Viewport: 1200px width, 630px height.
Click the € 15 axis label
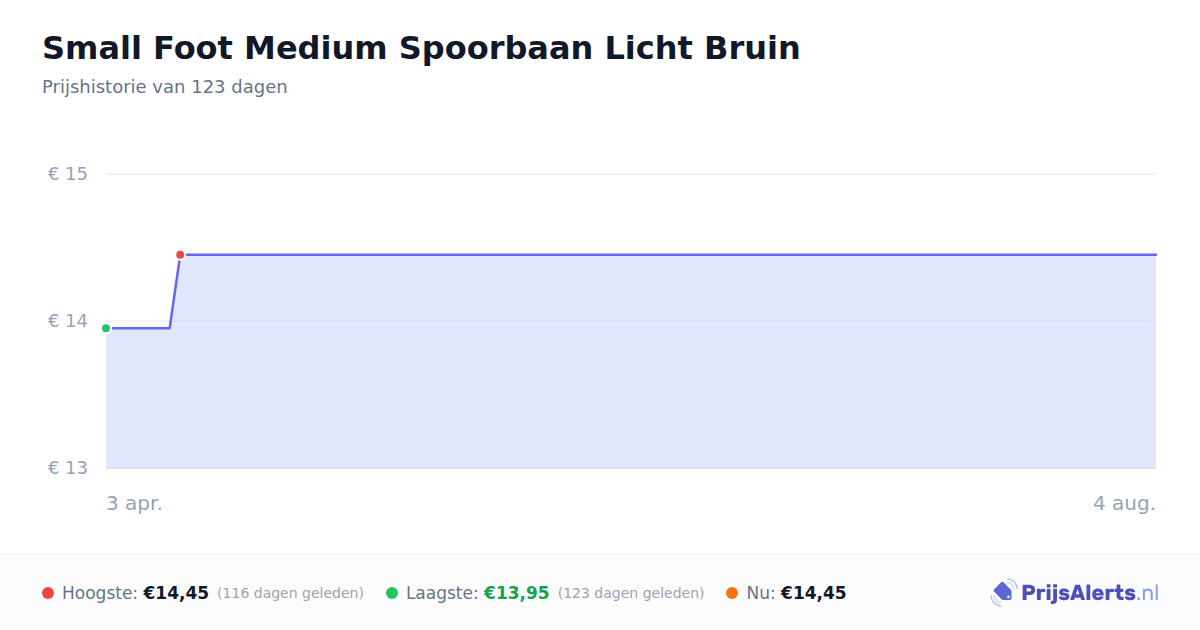pos(68,174)
